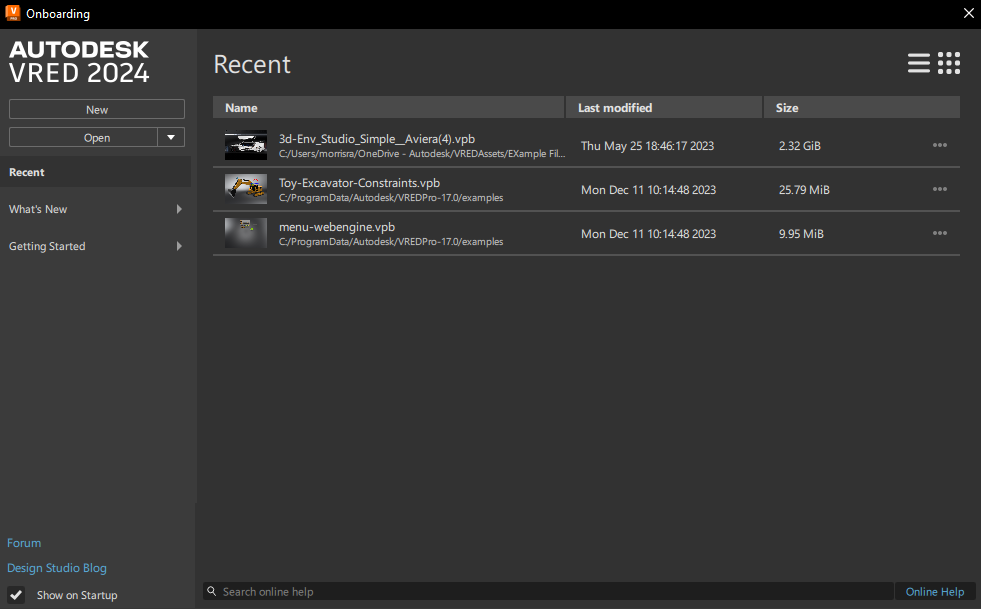This screenshot has width=981, height=609.
Task: Click the 9.95 MiB size value
Action: coord(801,233)
